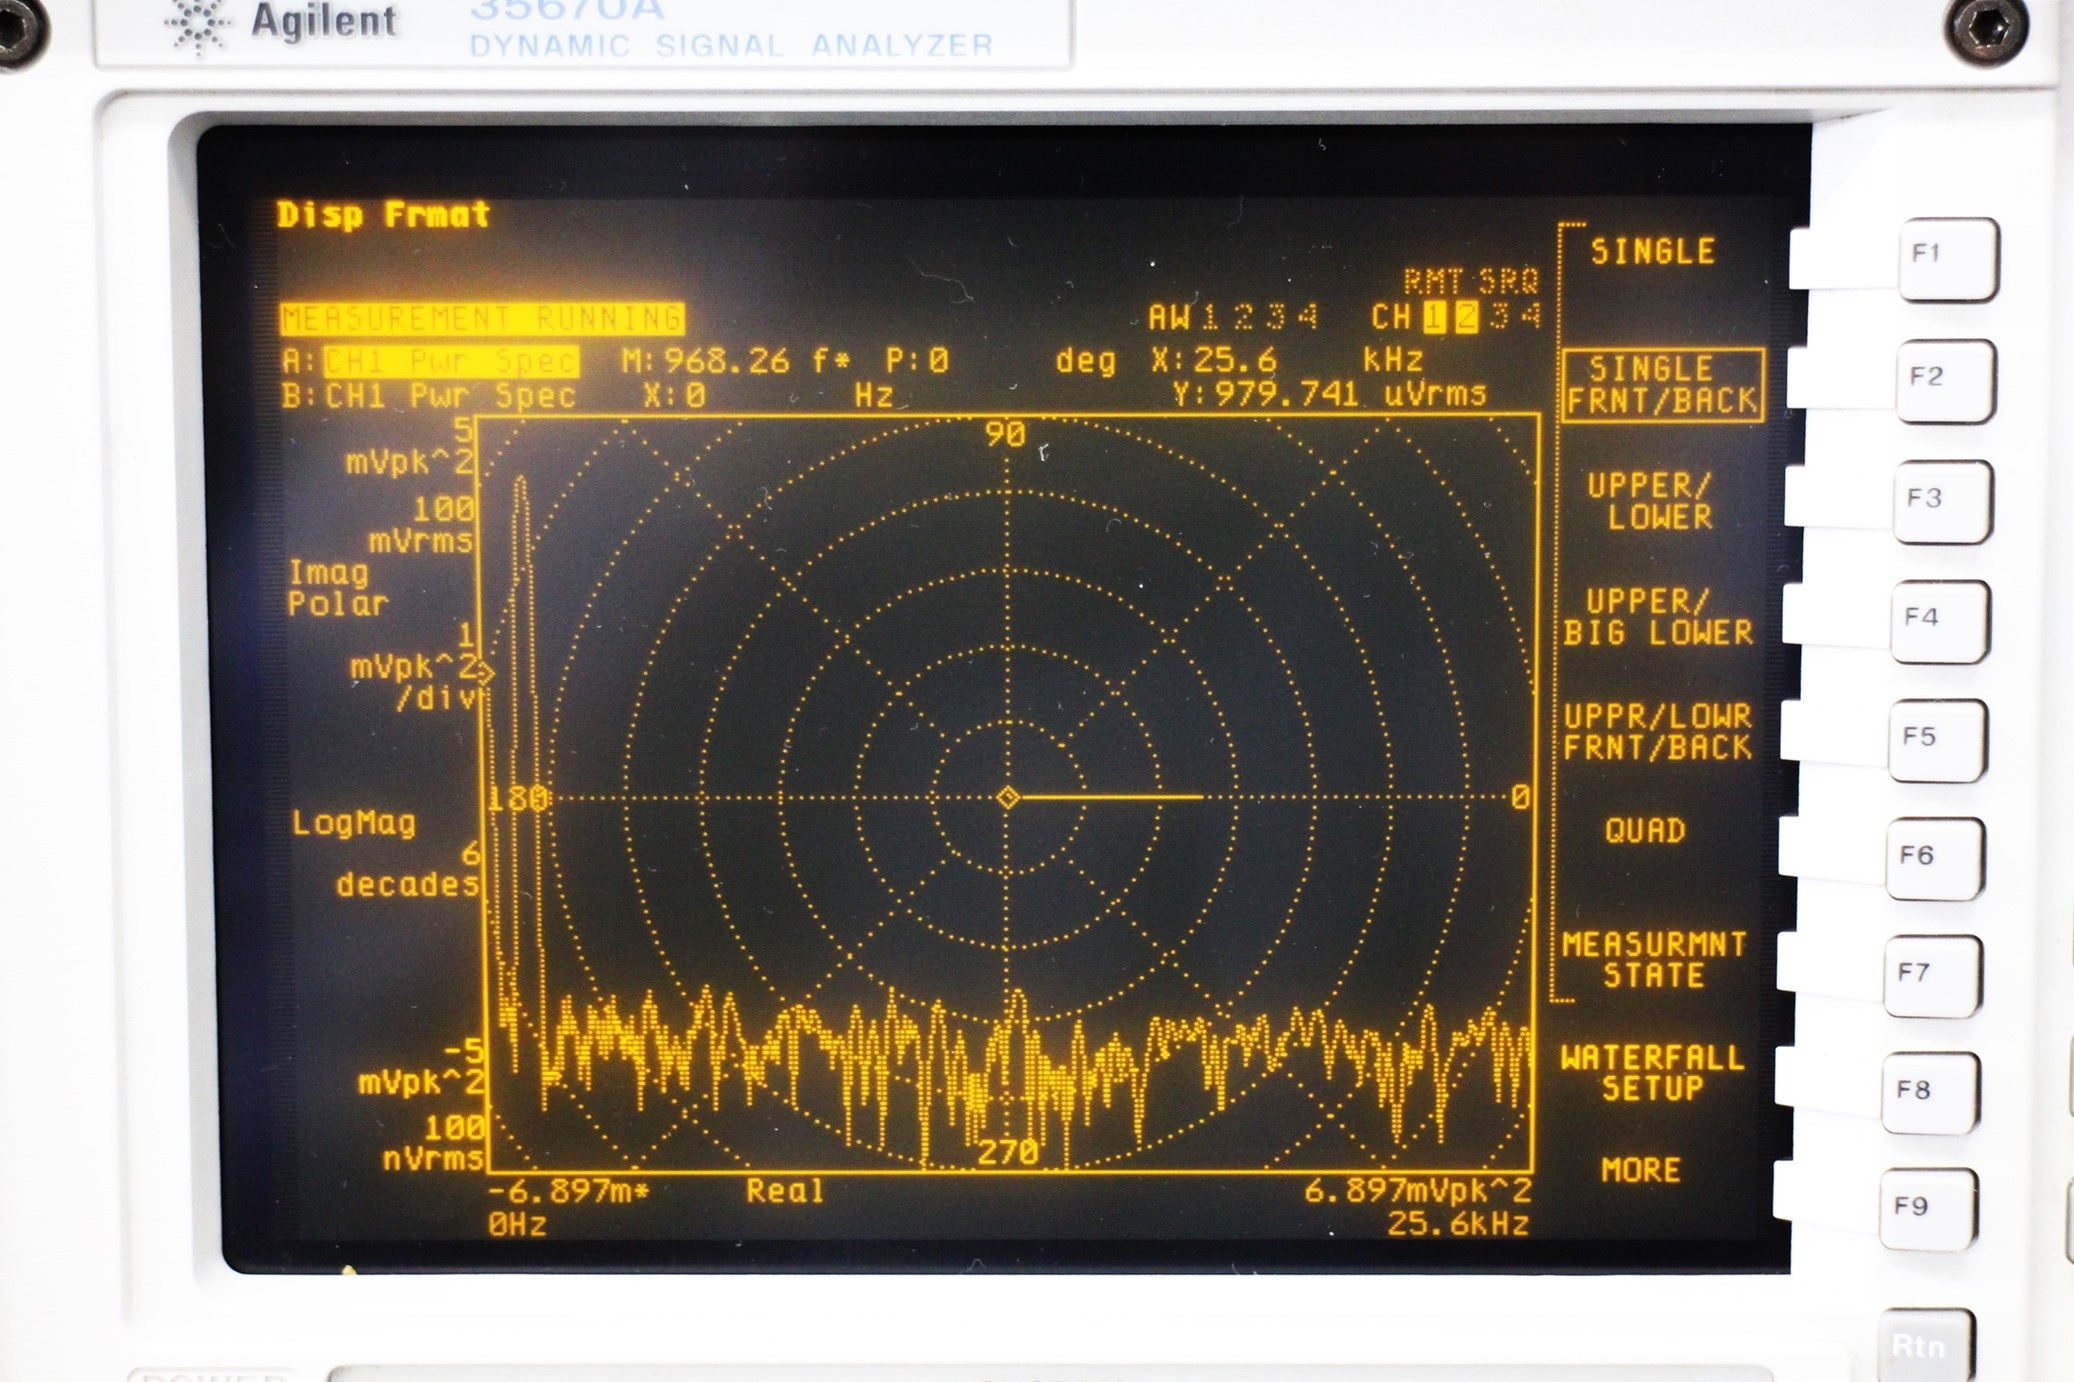The height and width of the screenshot is (1382, 2074).
Task: Click the 25.6kHz stop frequency label
Action: 1458,1224
